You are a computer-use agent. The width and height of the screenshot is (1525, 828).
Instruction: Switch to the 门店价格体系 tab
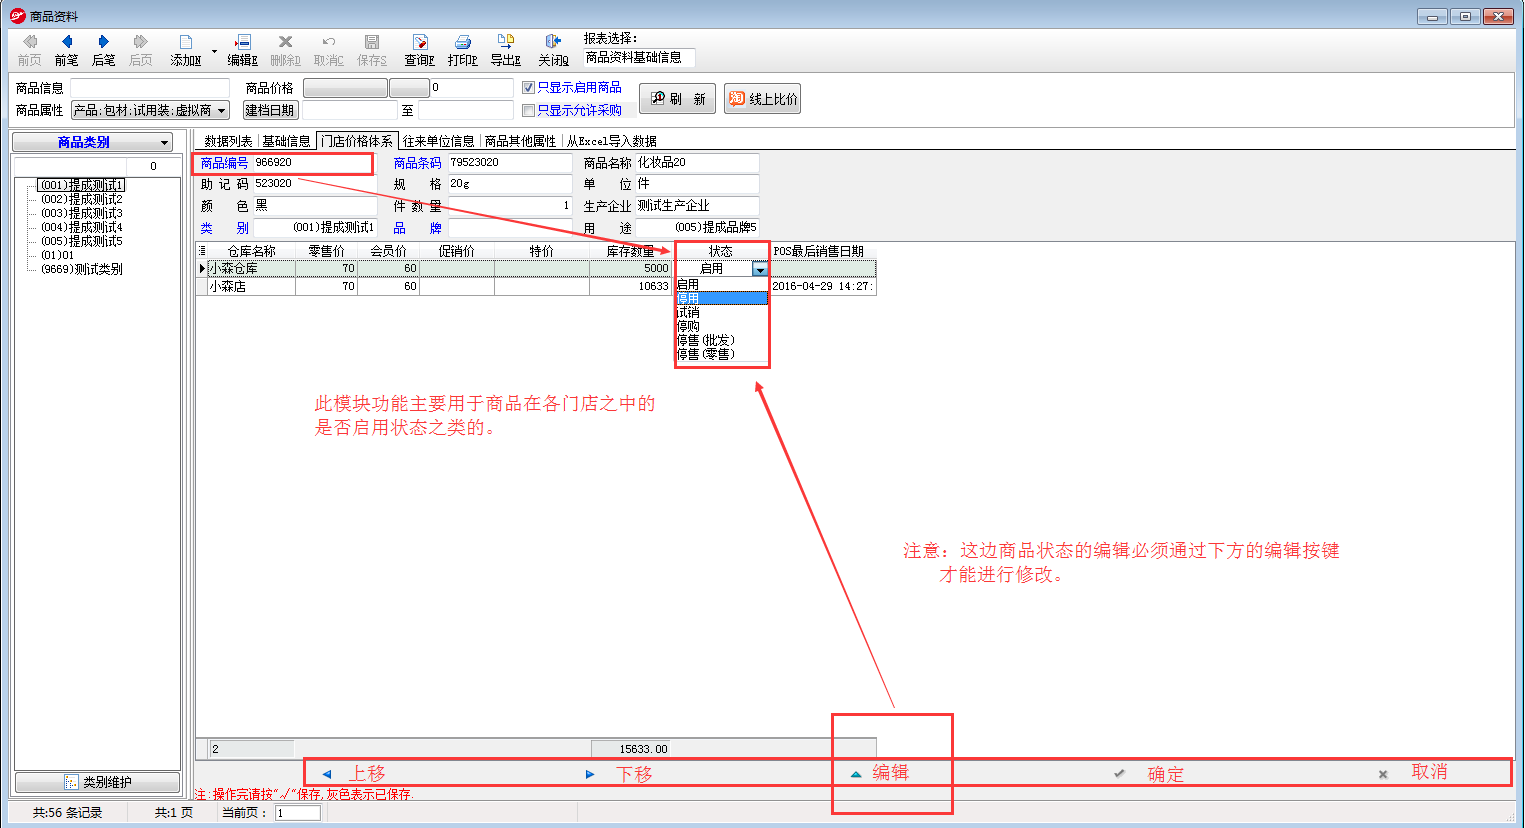357,141
